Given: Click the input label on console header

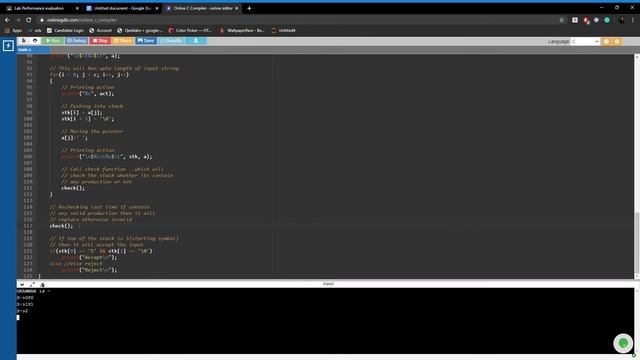Looking at the screenshot, I should [x=328, y=284].
